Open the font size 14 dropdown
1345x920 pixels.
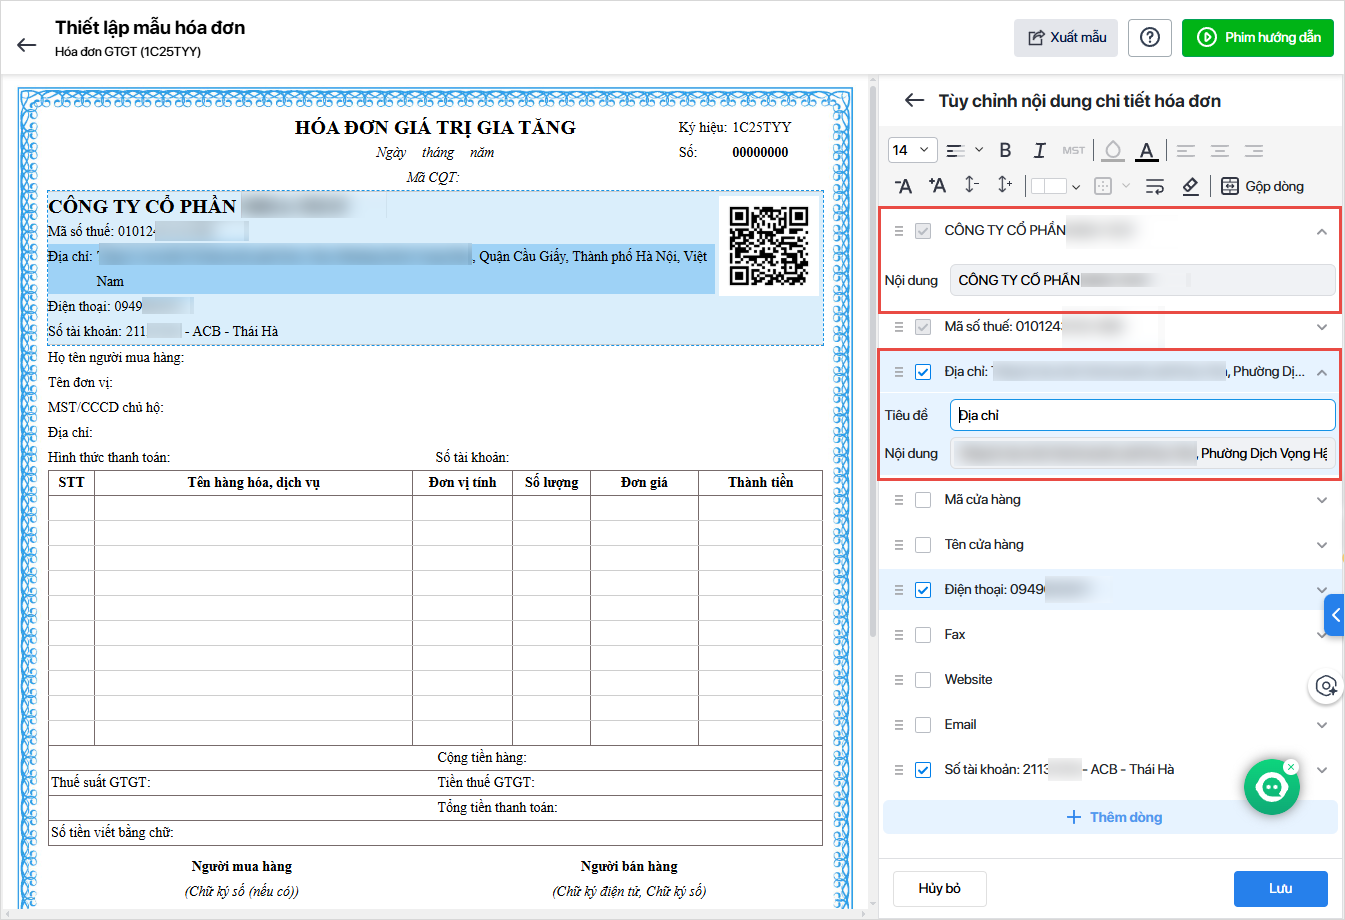pyautogui.click(x=912, y=150)
